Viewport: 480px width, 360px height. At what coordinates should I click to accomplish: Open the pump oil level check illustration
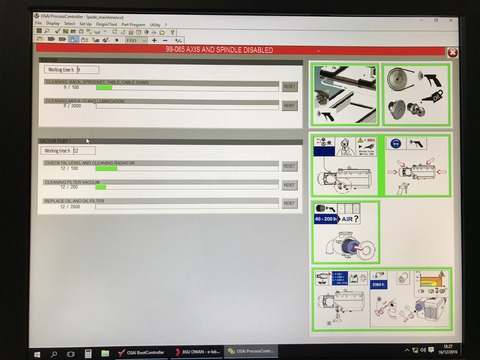tap(345, 166)
